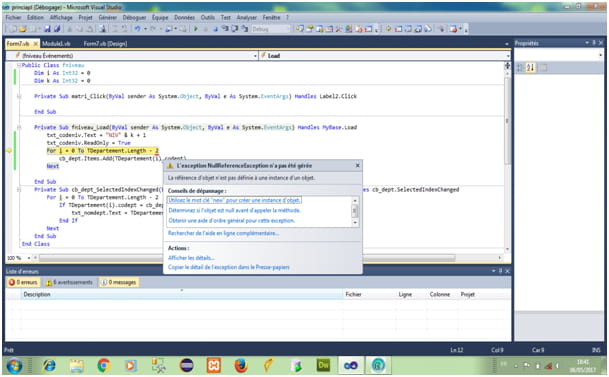
Task: Open the Déboguer menu
Action: (x=134, y=17)
